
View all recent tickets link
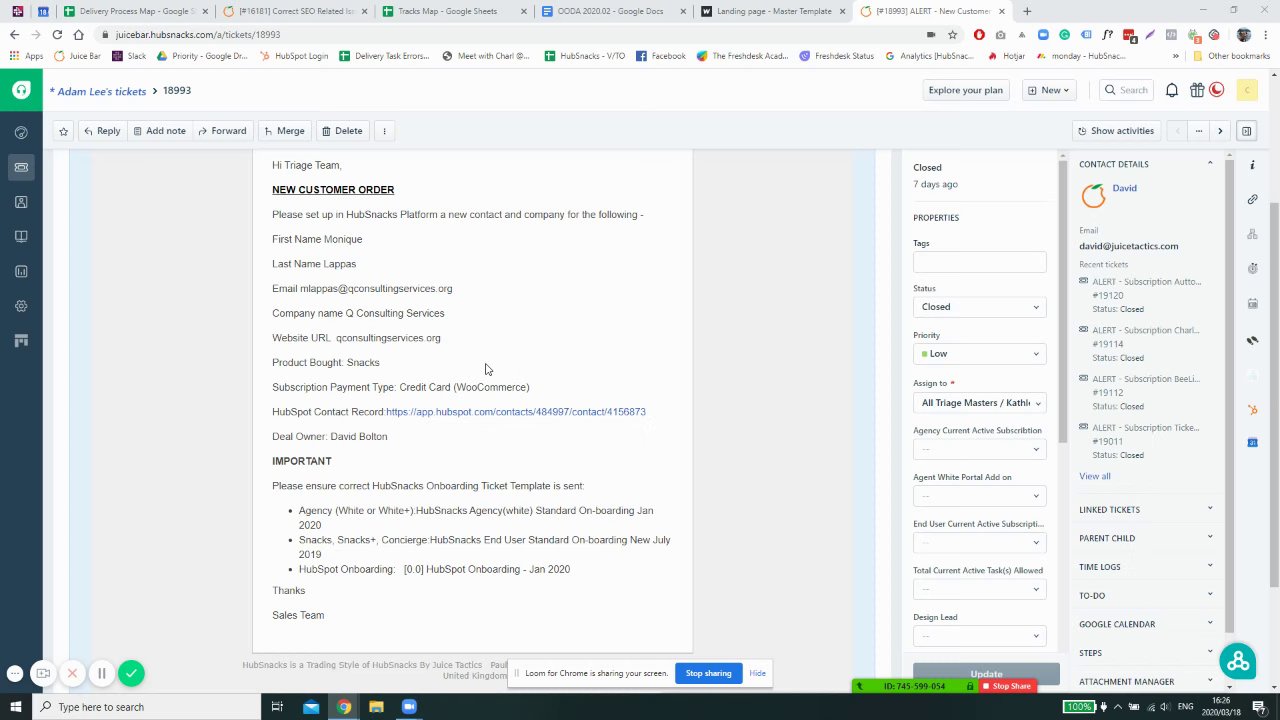tap(1094, 476)
